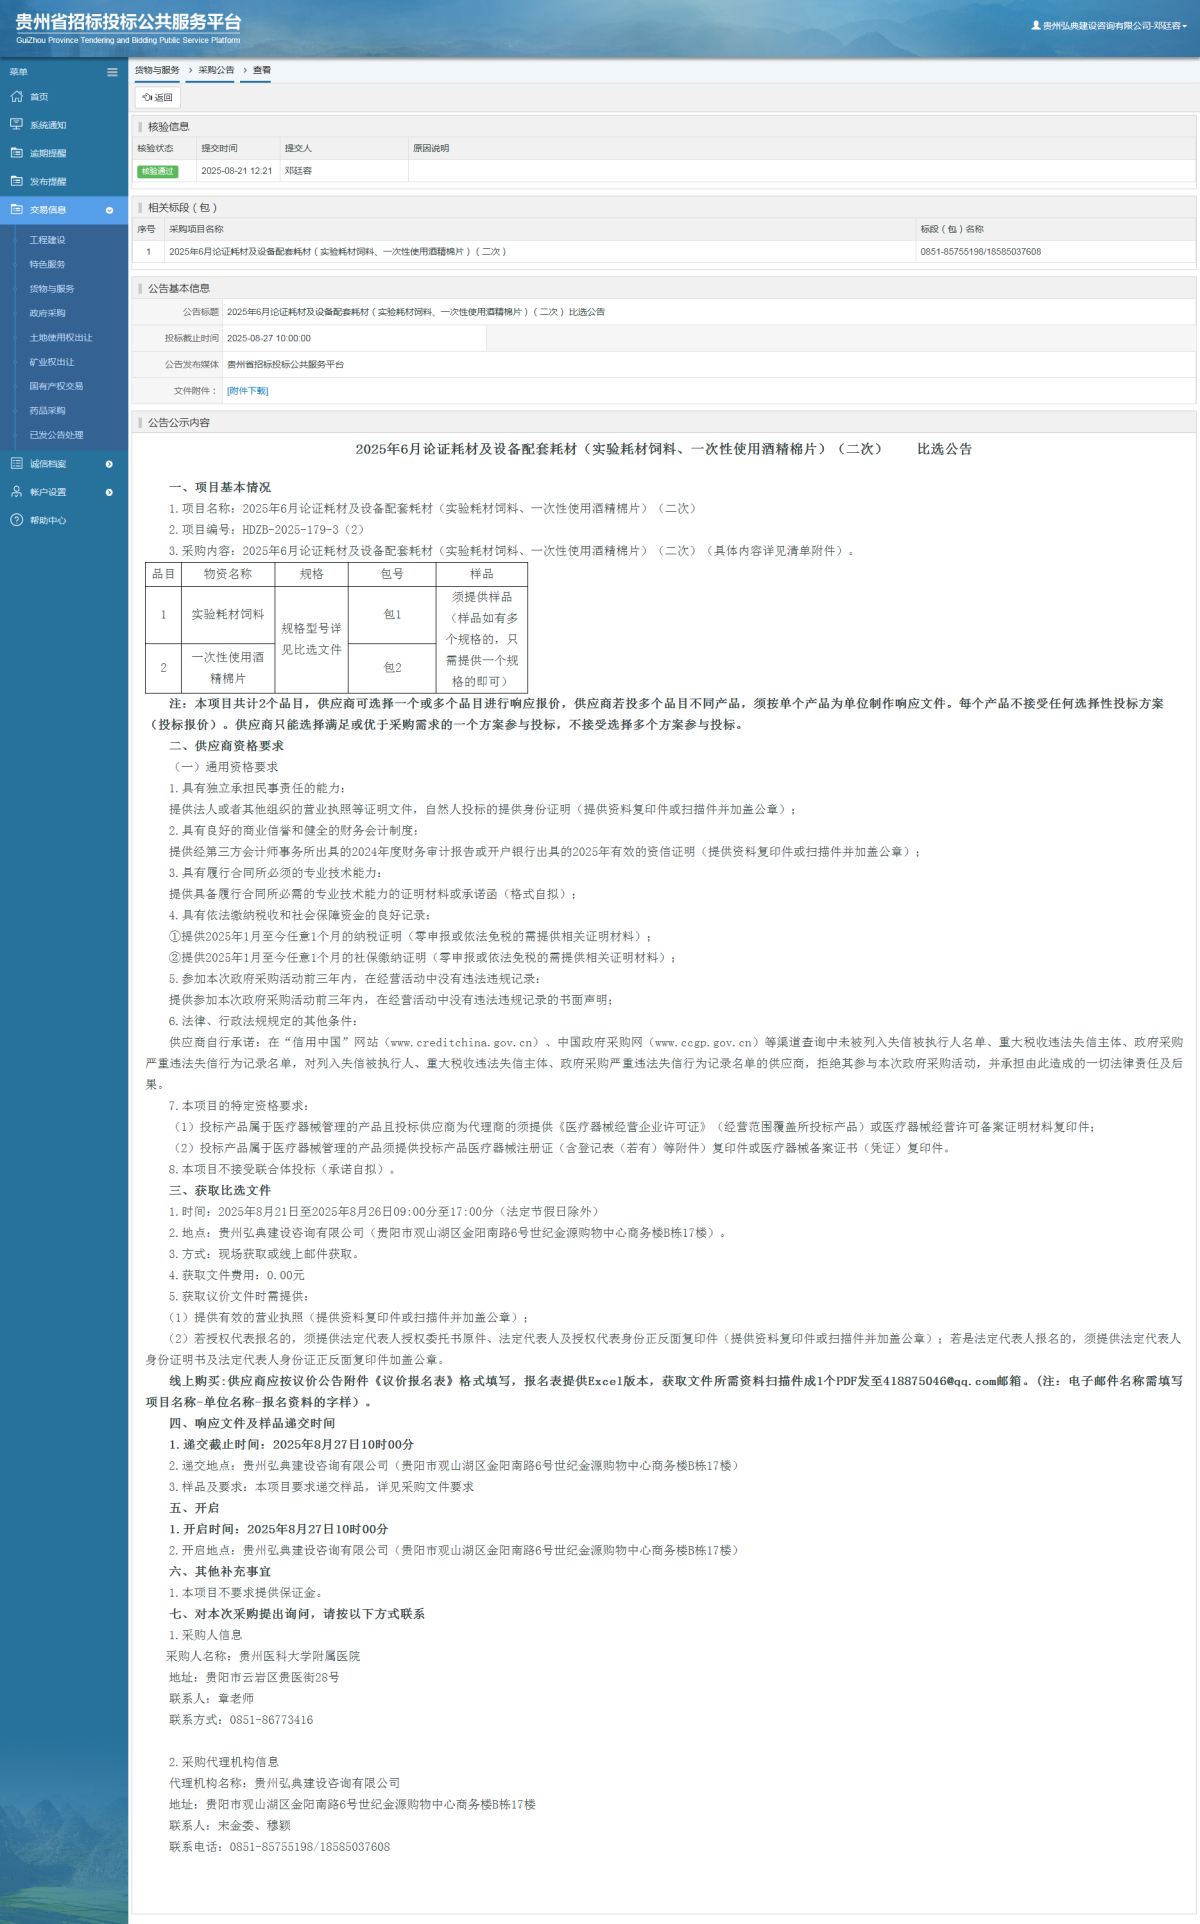The height and width of the screenshot is (1924, 1200).
Task: Open 土地使用权出让 in sidebar submenu
Action: click(60, 338)
